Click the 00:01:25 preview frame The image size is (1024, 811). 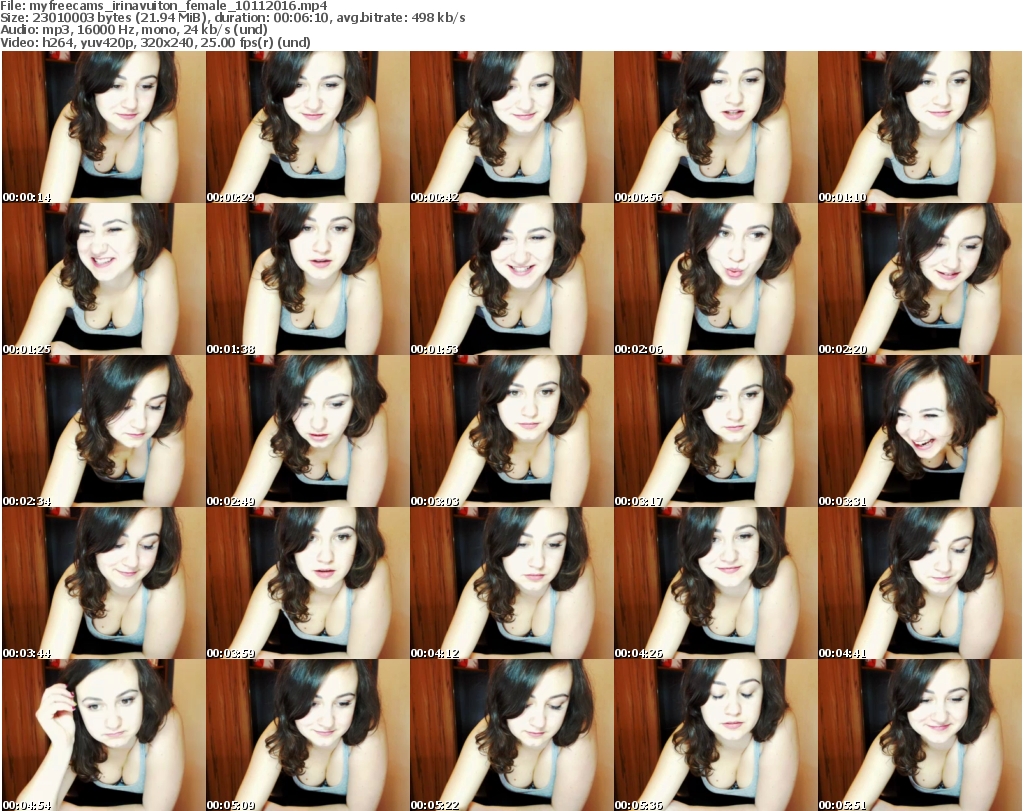click(103, 279)
